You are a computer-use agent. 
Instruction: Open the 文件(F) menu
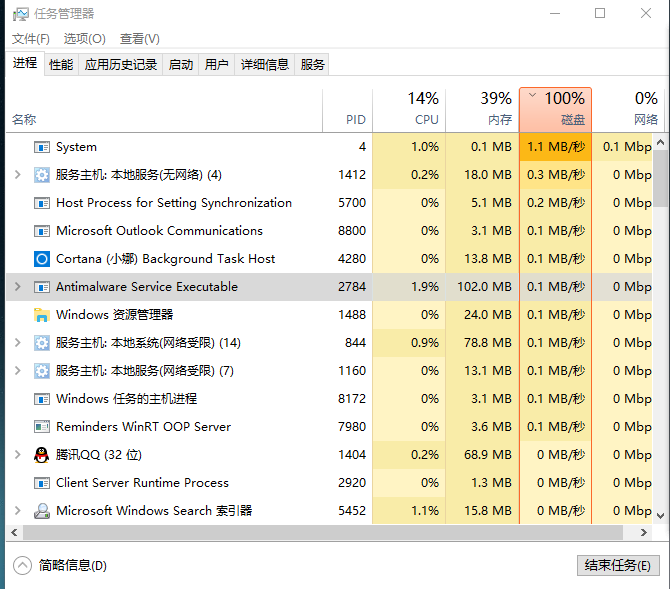click(x=31, y=39)
